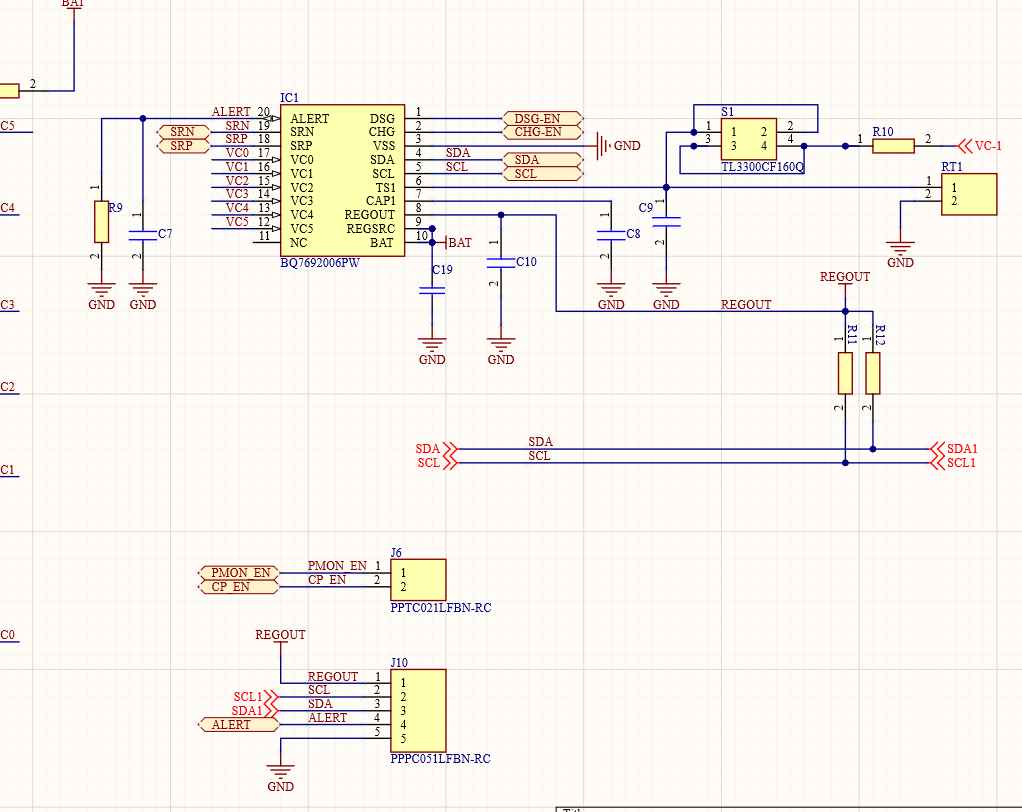Click the red SDA off-sheet connector on left
The image size is (1022, 812).
[x=436, y=449]
